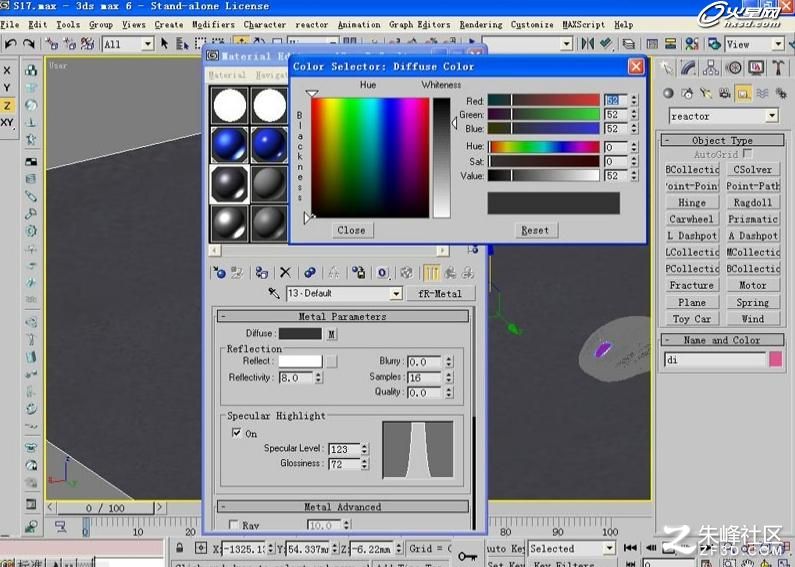Collapse the Object Type rollout
The height and width of the screenshot is (567, 795).
(x=722, y=140)
